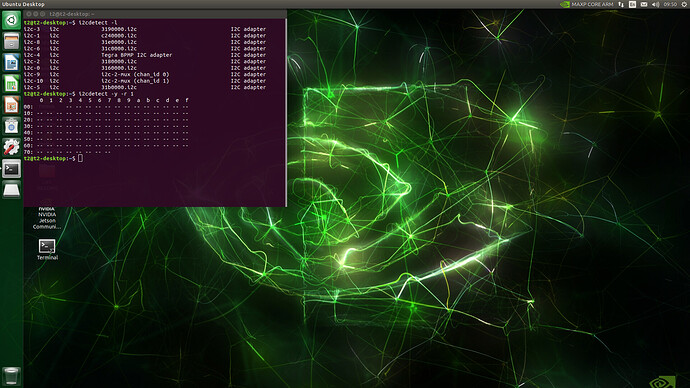Launch LibreOffice Calc from the launcher
Image resolution: width=690 pixels, height=388 pixels.
click(x=11, y=84)
